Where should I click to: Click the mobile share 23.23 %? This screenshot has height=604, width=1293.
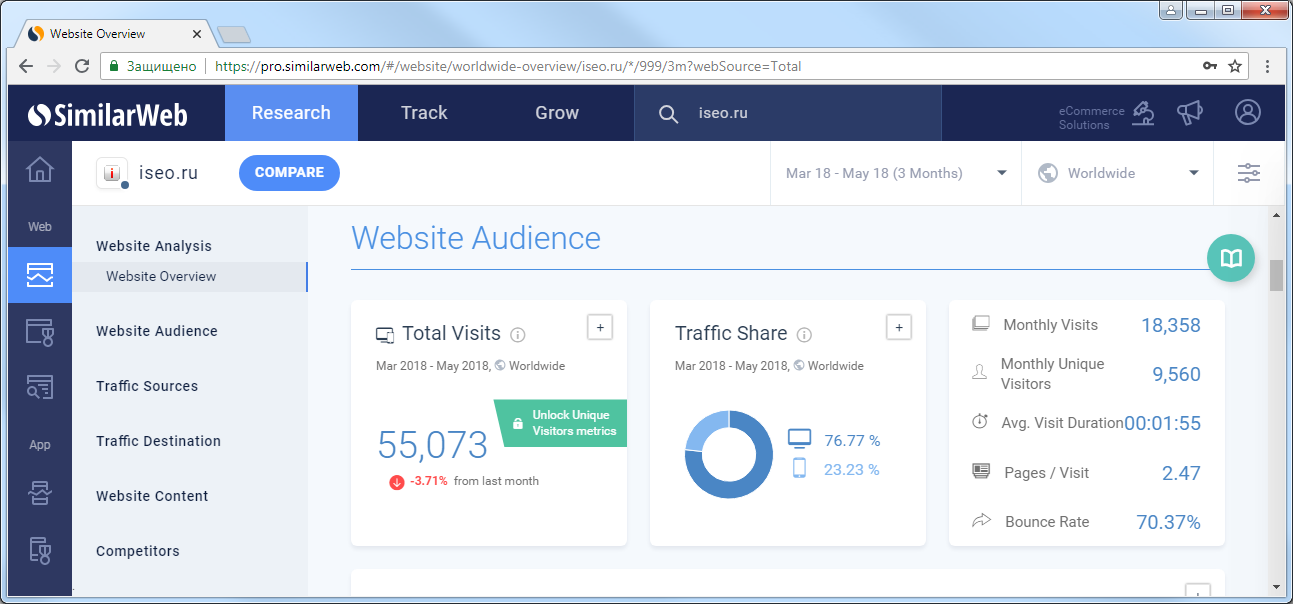pos(852,469)
